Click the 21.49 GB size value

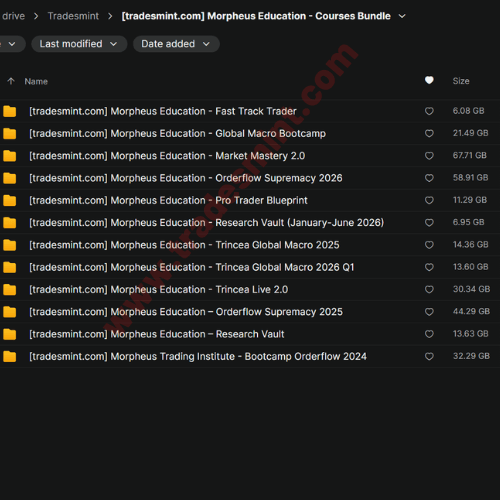tap(470, 133)
